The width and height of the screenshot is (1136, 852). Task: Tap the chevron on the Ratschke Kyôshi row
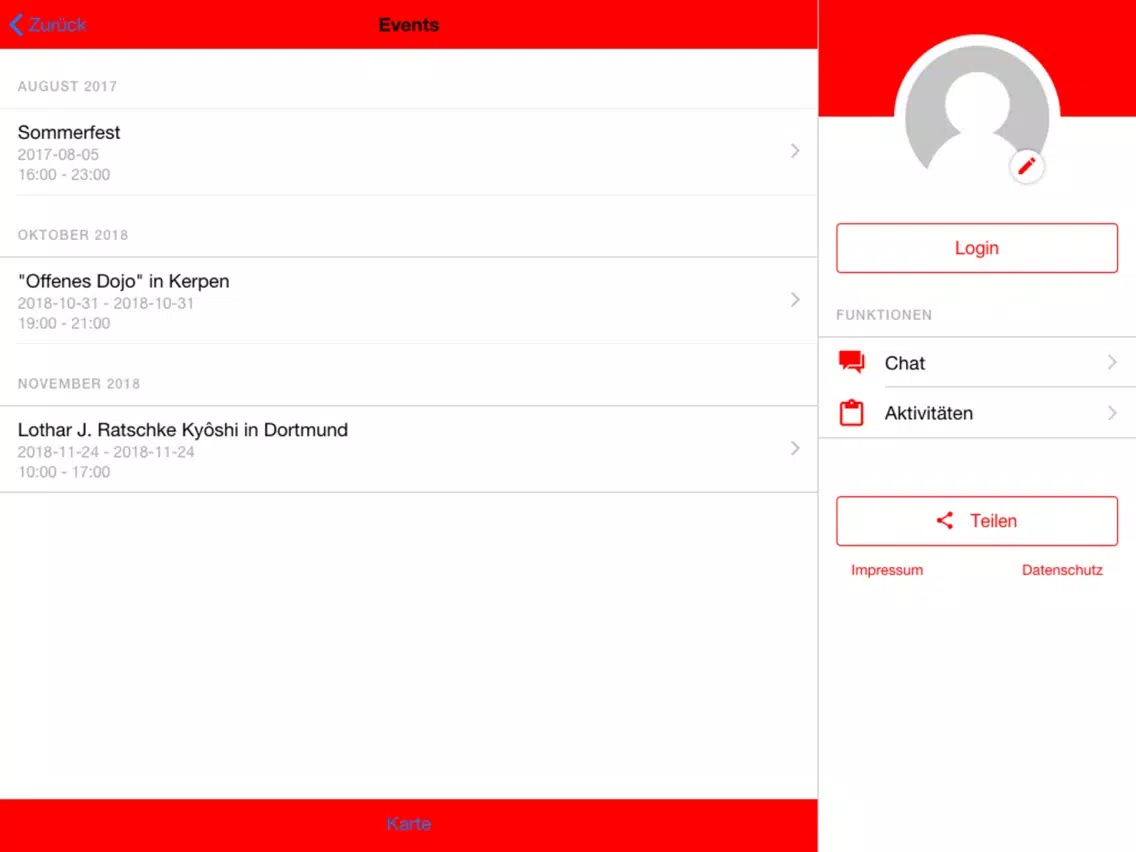[x=795, y=448]
